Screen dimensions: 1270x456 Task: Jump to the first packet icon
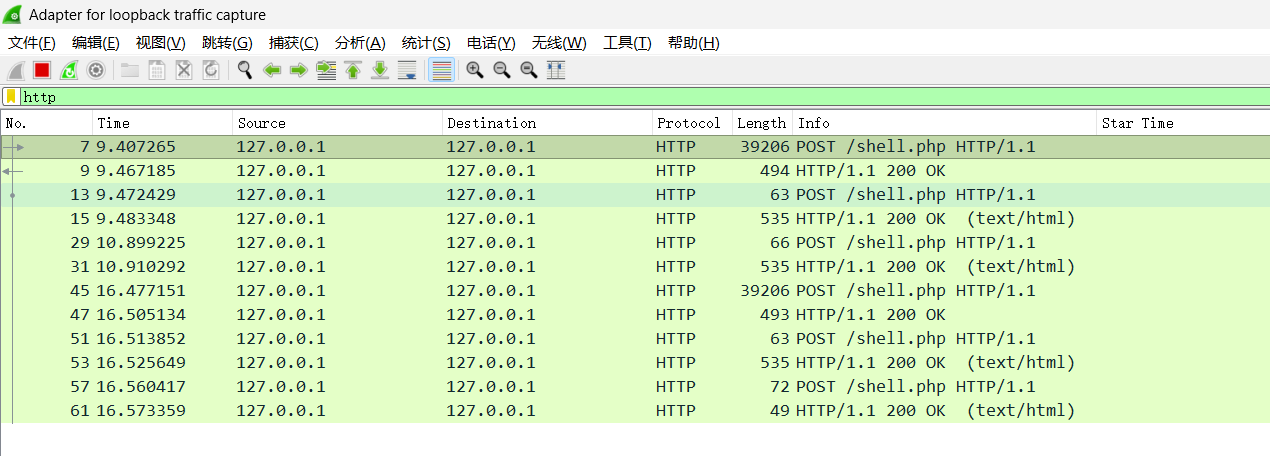(352, 70)
